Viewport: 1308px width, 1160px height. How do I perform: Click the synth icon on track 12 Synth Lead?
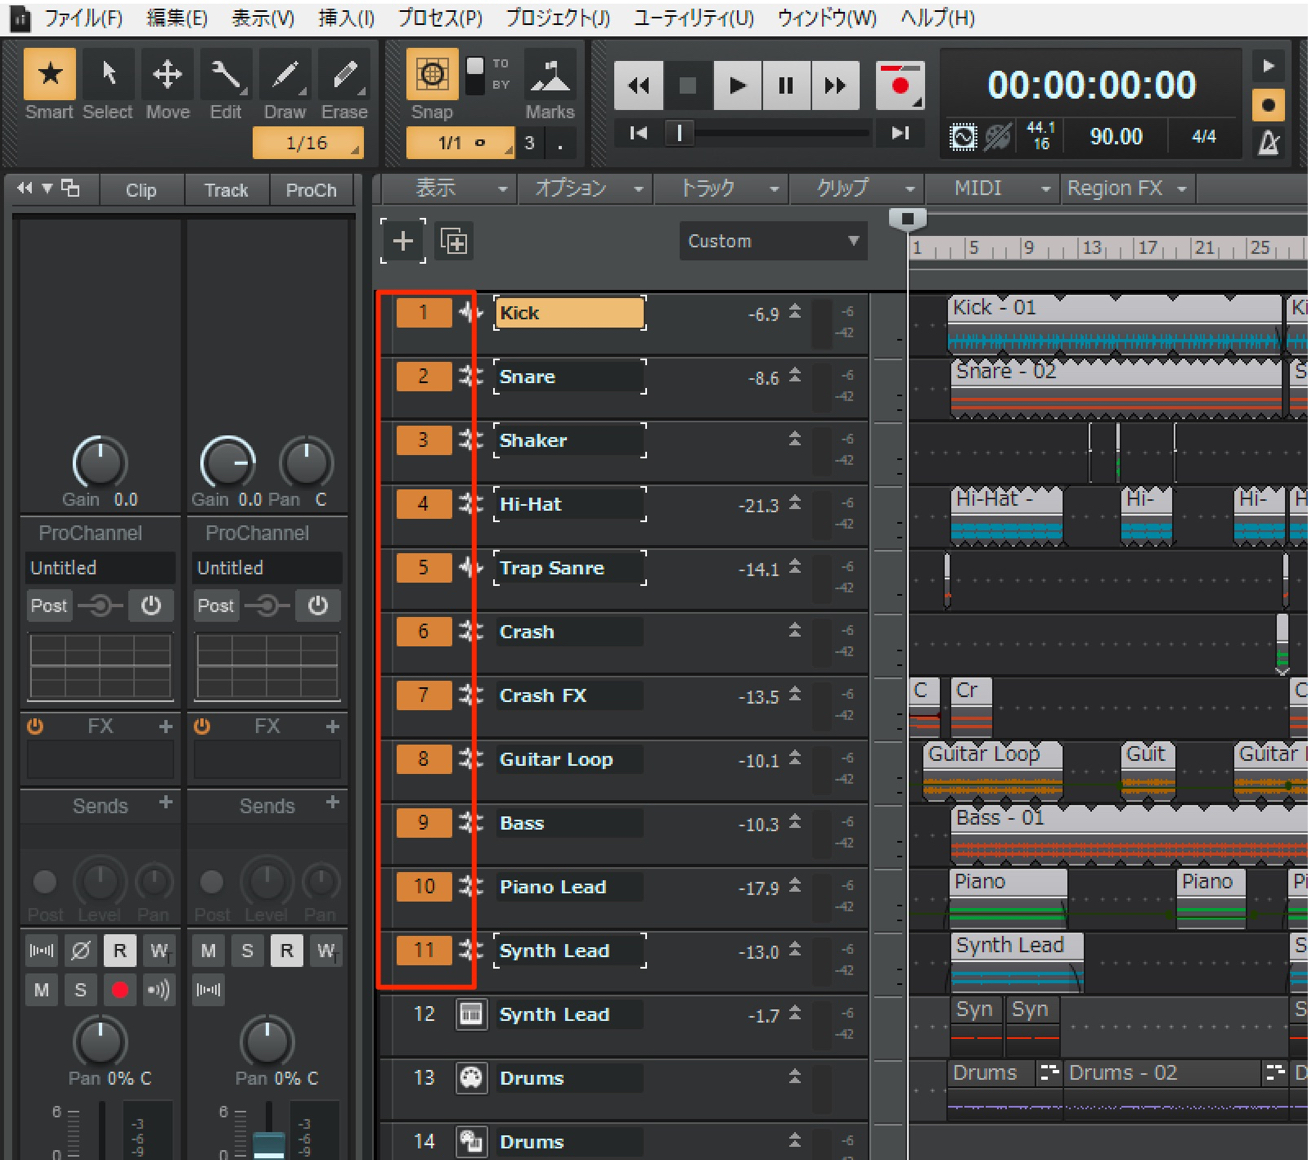(x=471, y=1015)
